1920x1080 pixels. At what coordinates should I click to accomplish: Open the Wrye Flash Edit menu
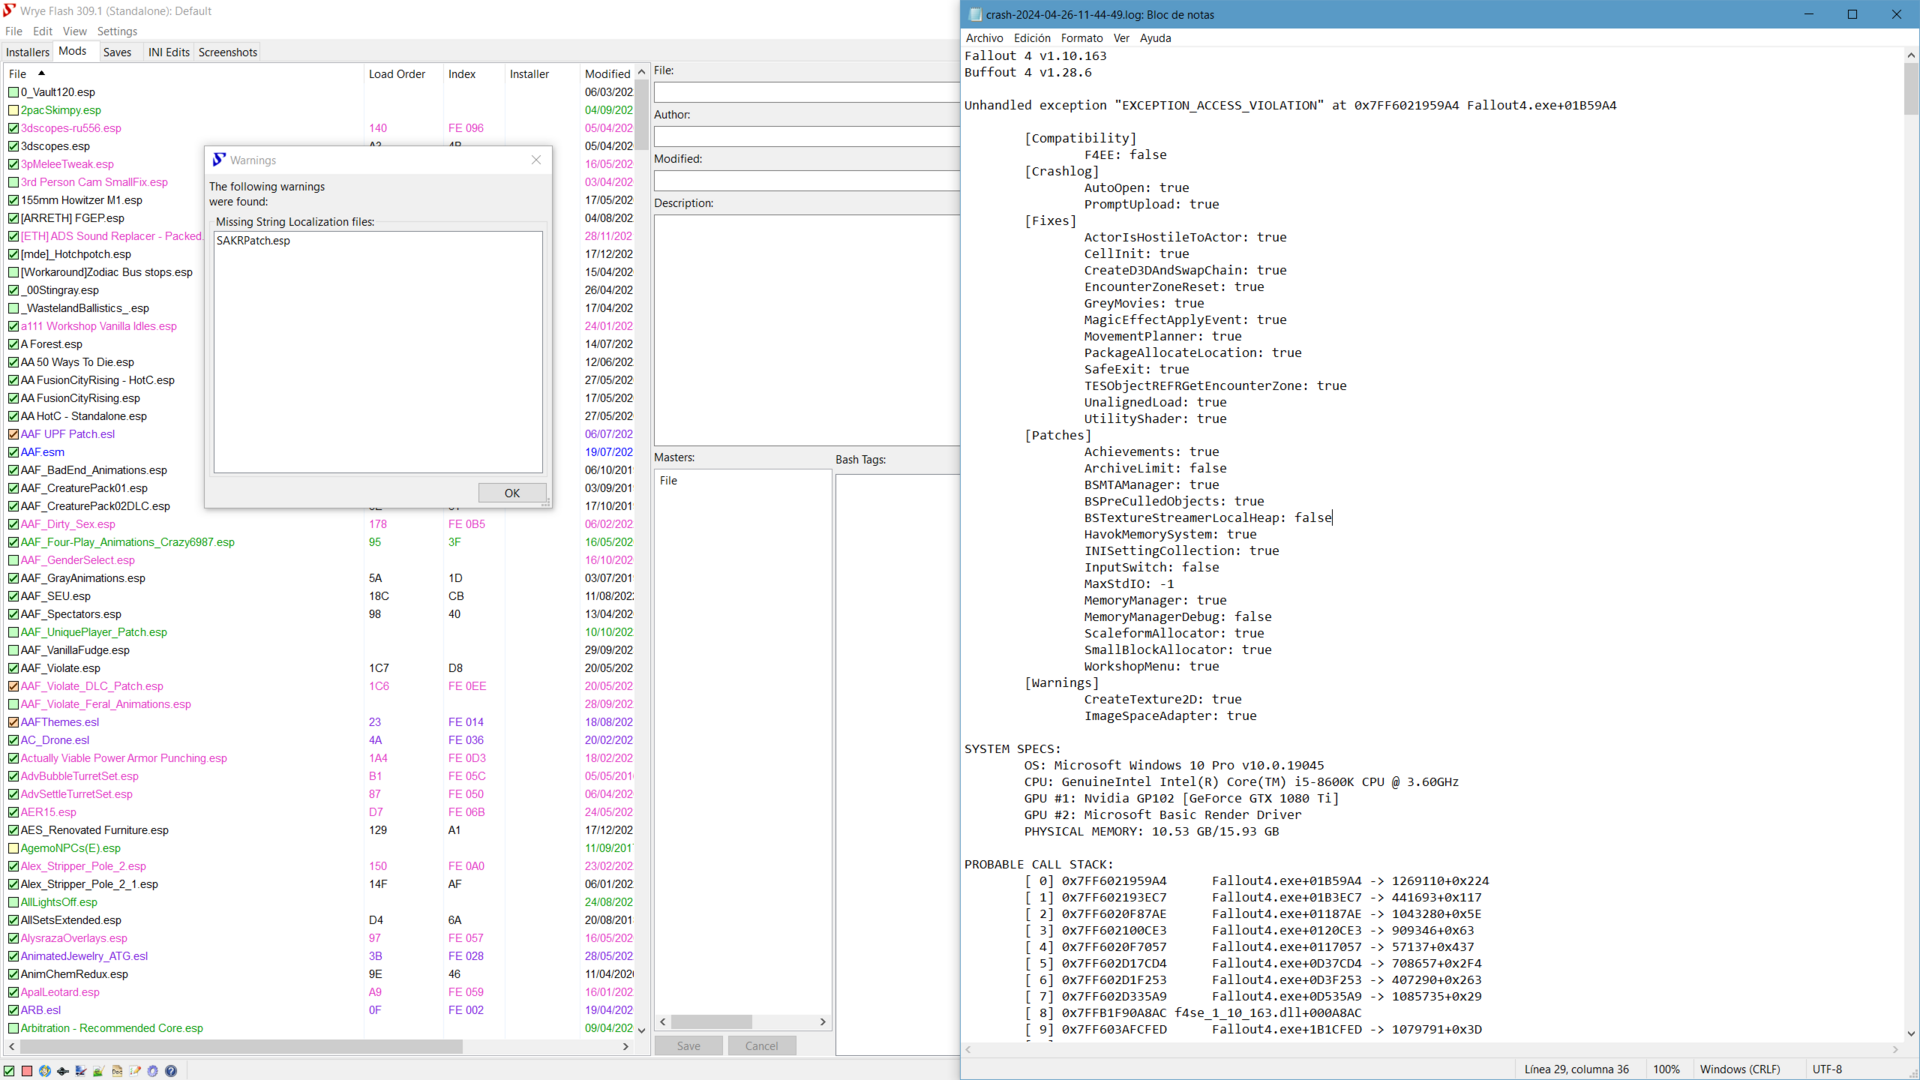pos(43,32)
